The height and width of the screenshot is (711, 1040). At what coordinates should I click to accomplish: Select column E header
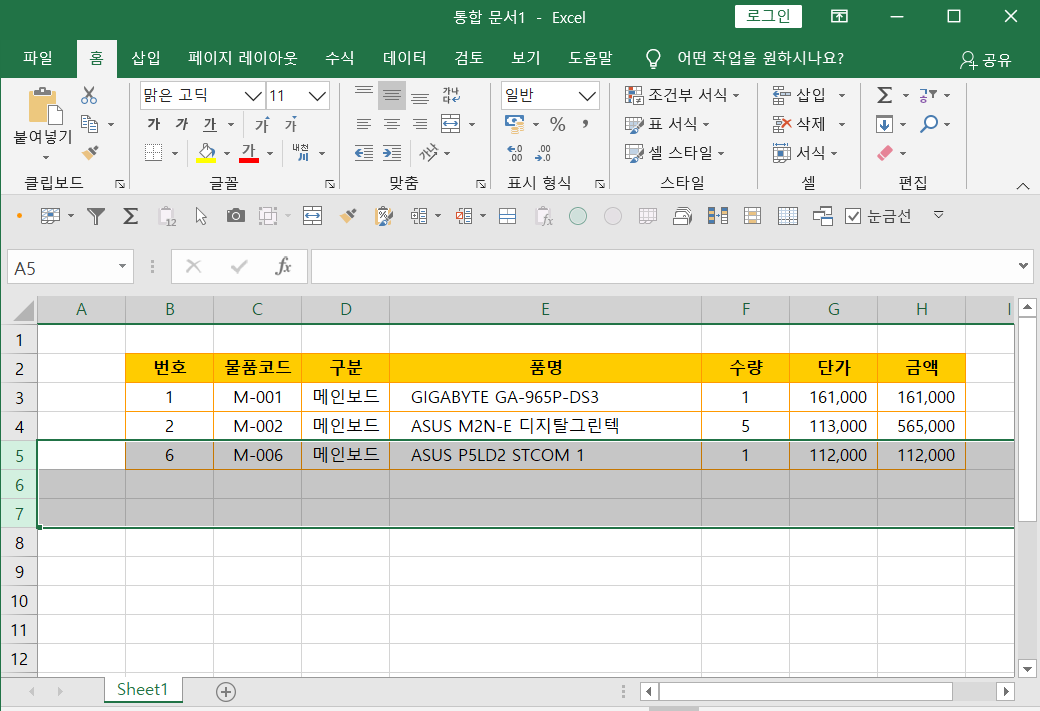(x=545, y=309)
